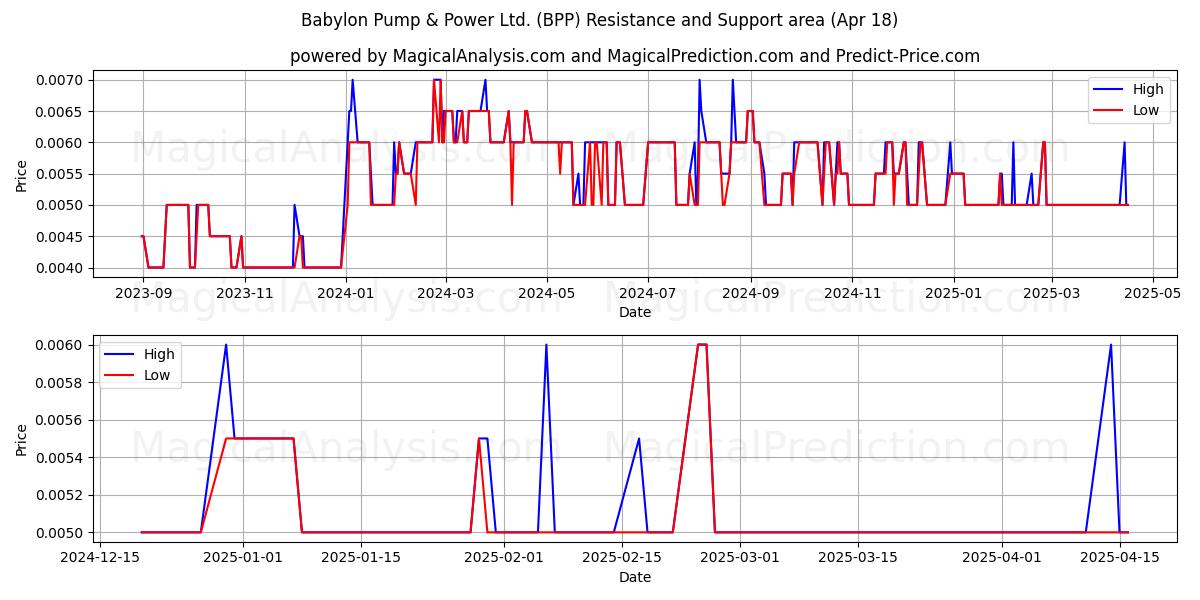This screenshot has width=1200, height=600.
Task: Click the Price axis label of top chart
Action: [x=22, y=174]
